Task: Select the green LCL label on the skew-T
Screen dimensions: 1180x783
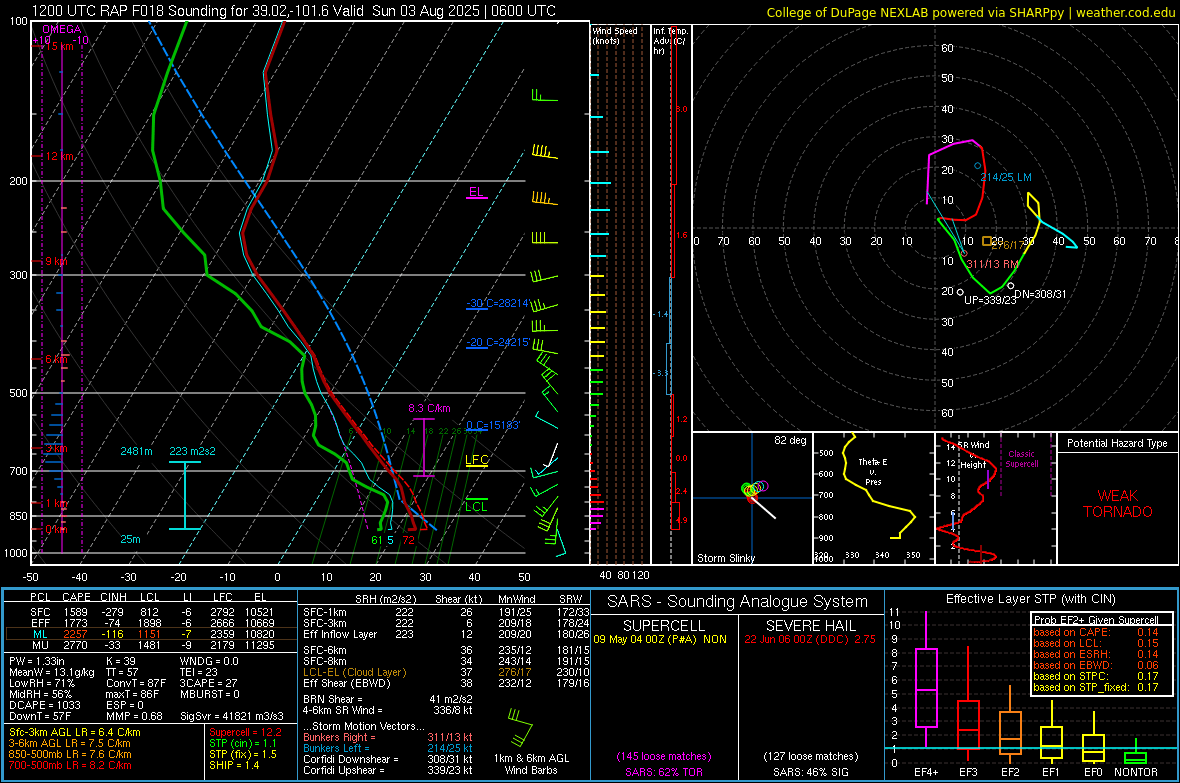Action: point(476,507)
